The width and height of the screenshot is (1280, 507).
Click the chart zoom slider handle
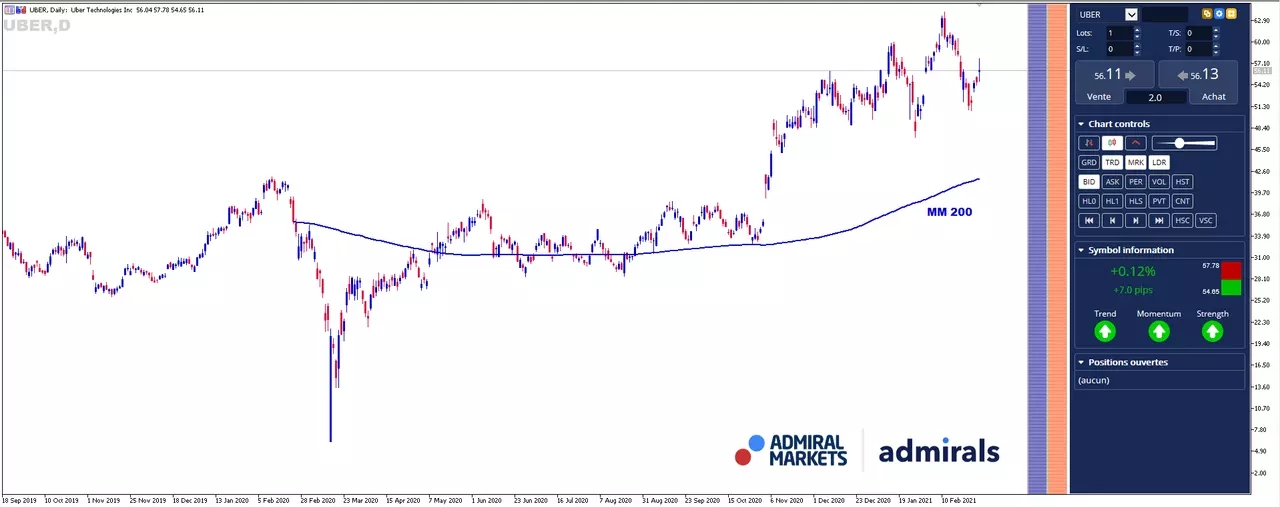click(x=1179, y=143)
